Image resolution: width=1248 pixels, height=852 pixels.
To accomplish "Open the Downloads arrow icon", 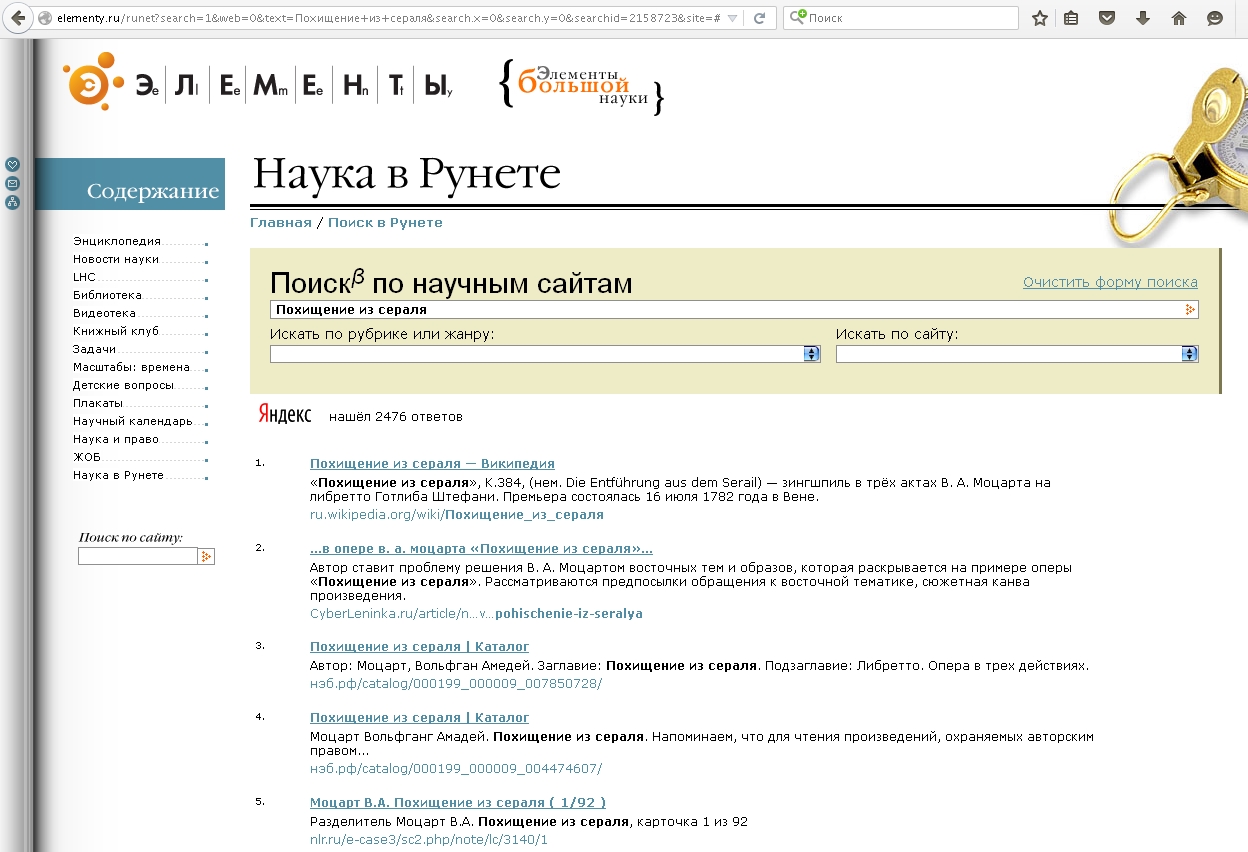I will (1143, 18).
